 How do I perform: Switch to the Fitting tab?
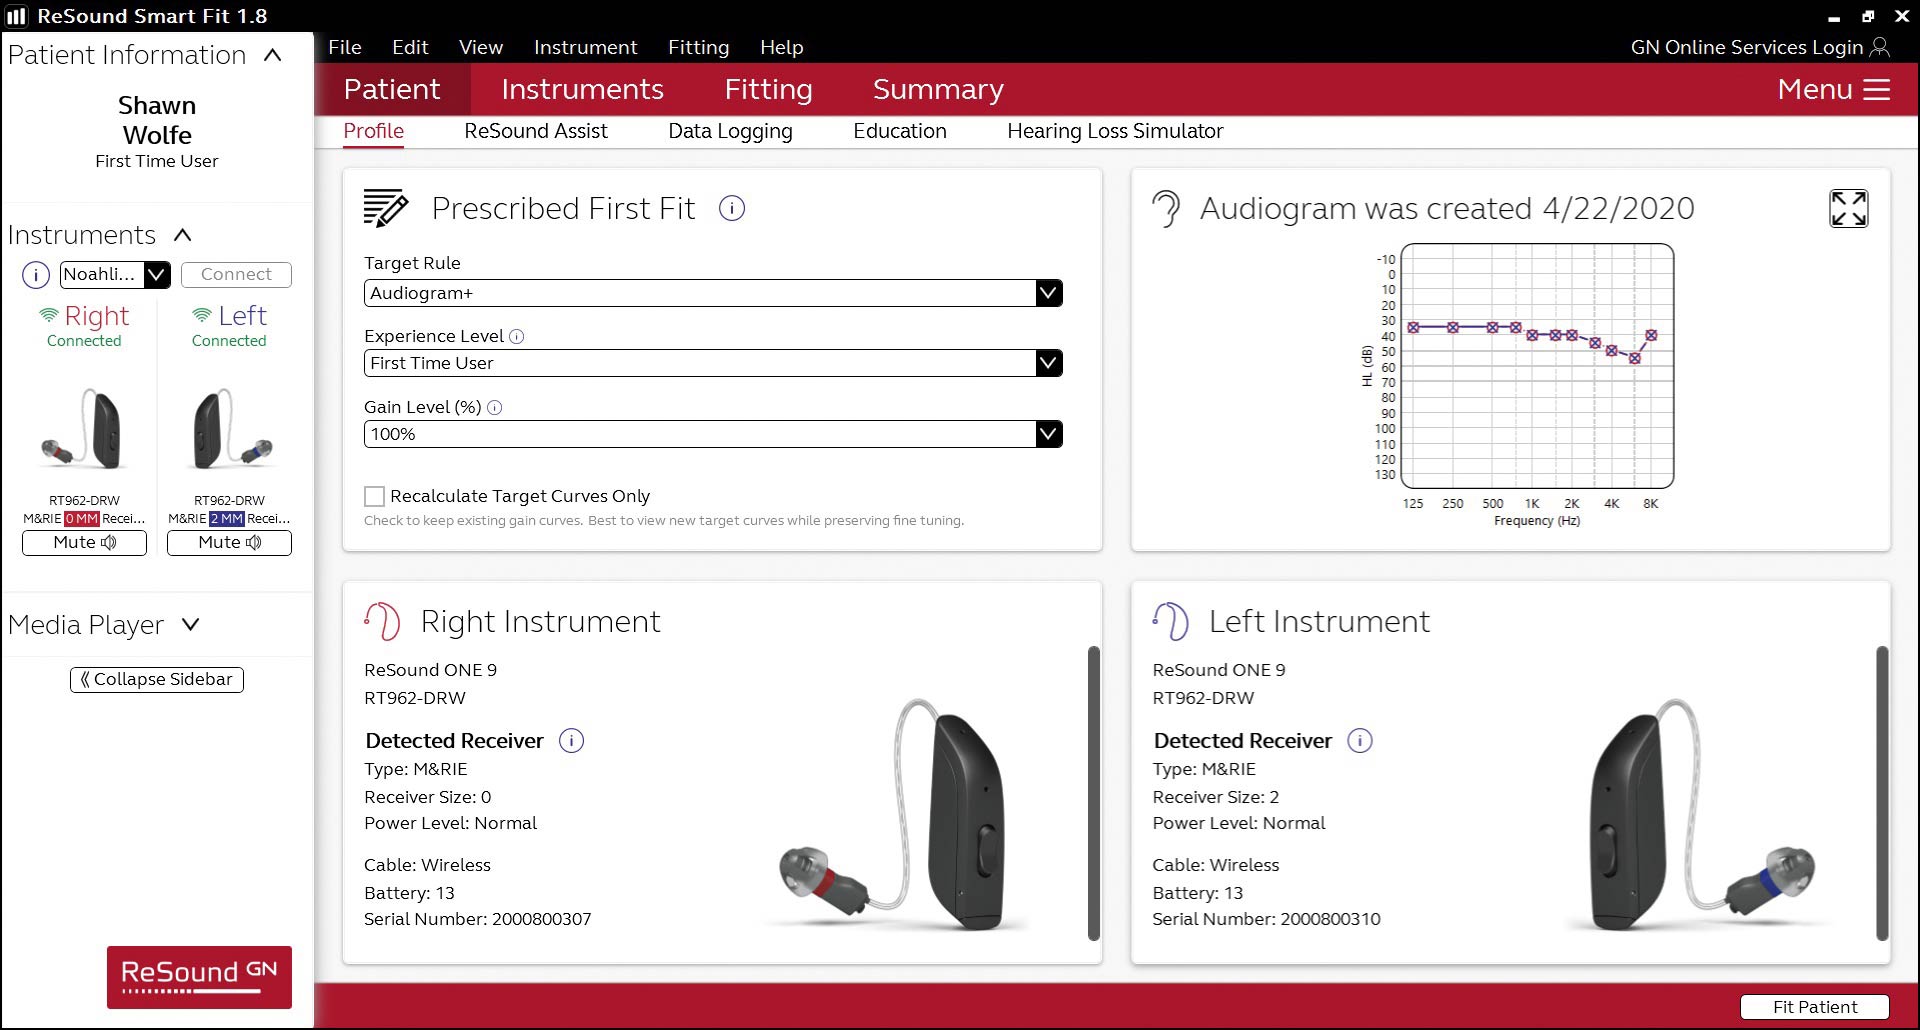[768, 89]
